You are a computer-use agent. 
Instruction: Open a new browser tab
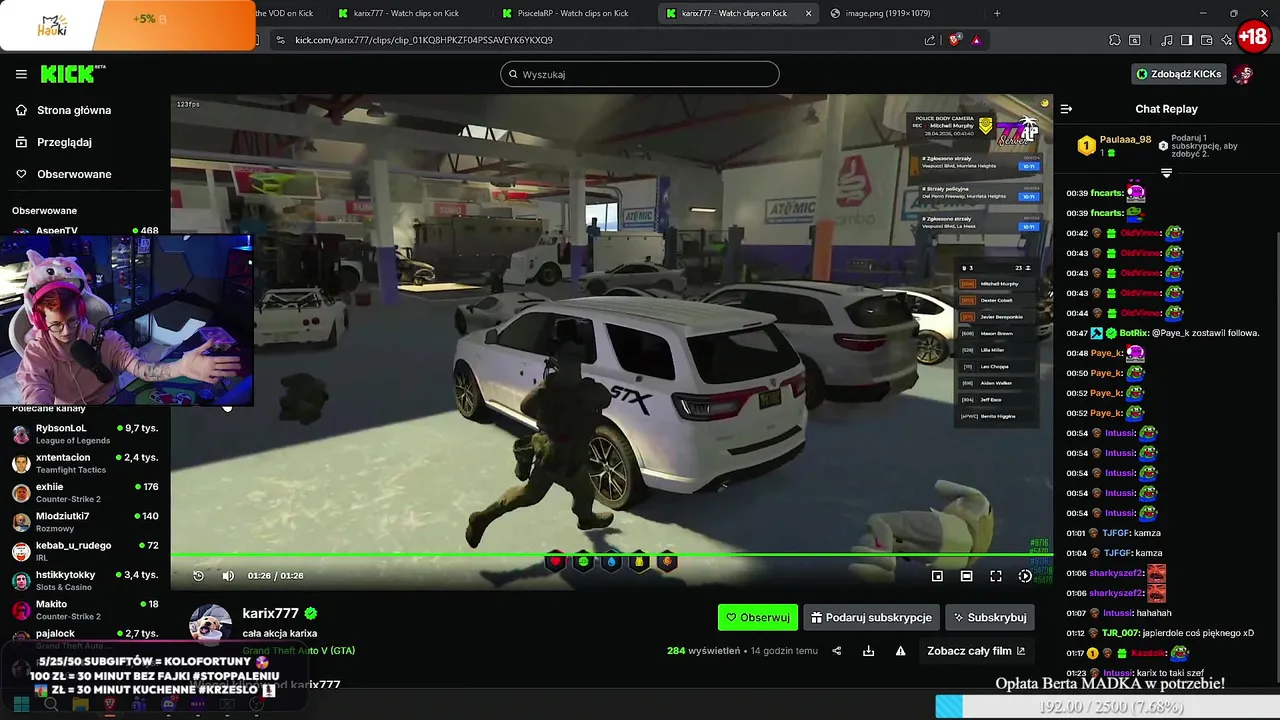(997, 13)
